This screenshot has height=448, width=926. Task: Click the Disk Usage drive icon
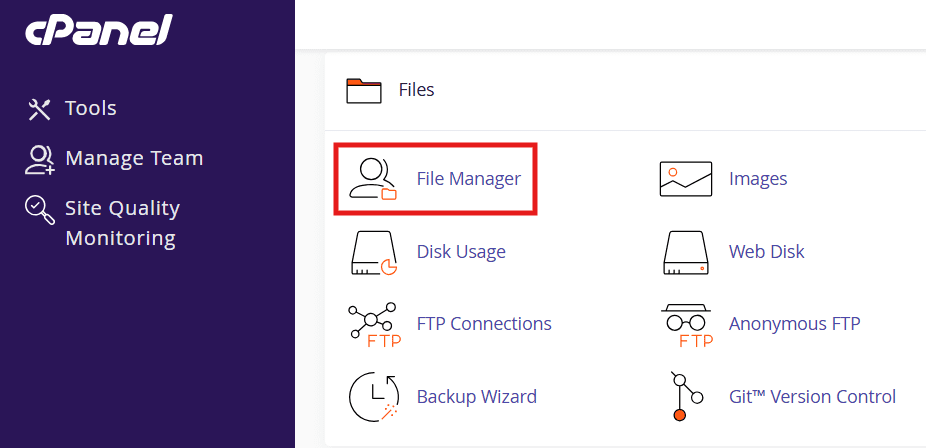coord(373,252)
